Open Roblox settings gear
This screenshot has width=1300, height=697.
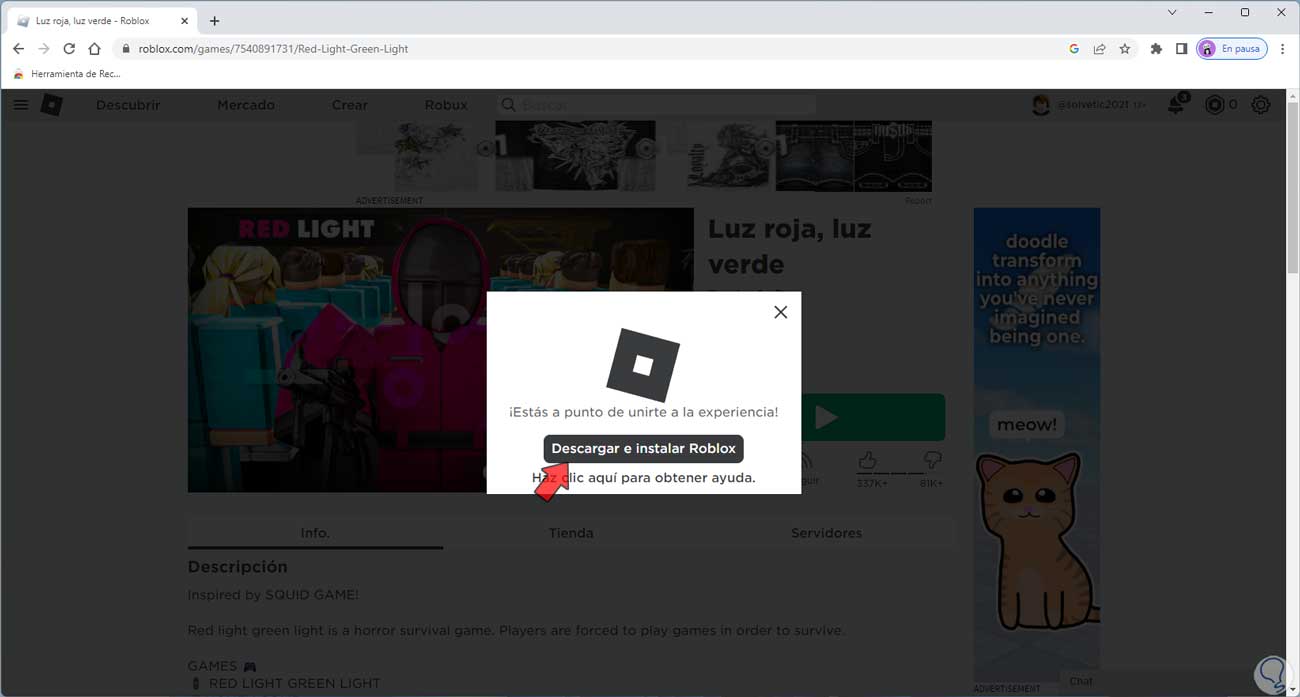click(1261, 105)
